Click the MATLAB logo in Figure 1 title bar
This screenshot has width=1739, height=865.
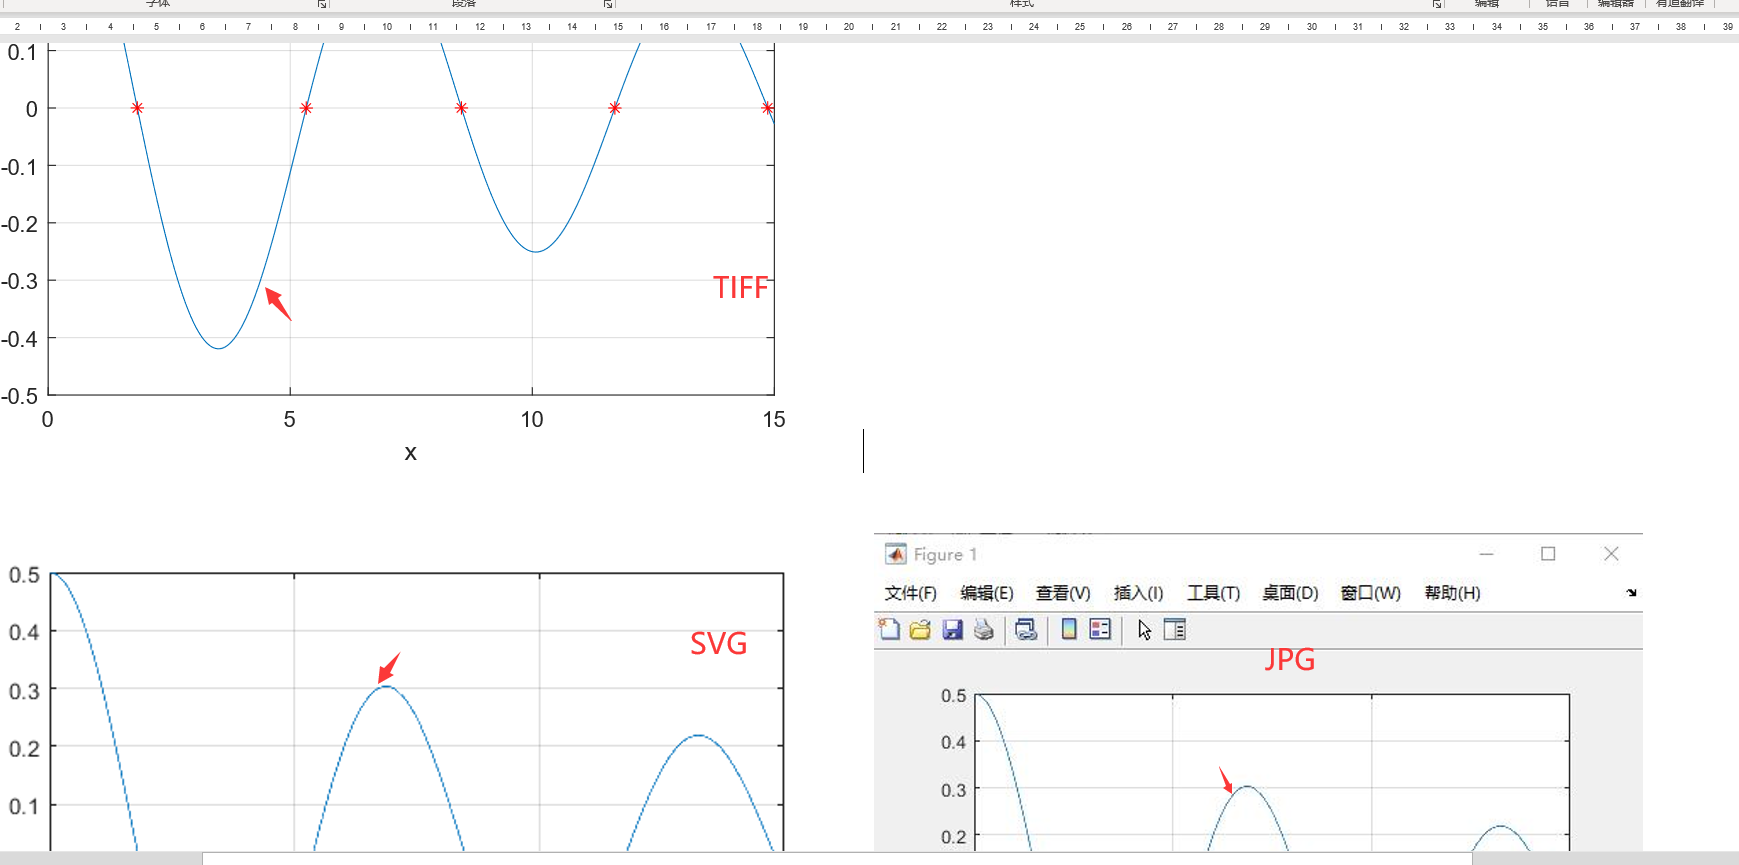point(896,554)
